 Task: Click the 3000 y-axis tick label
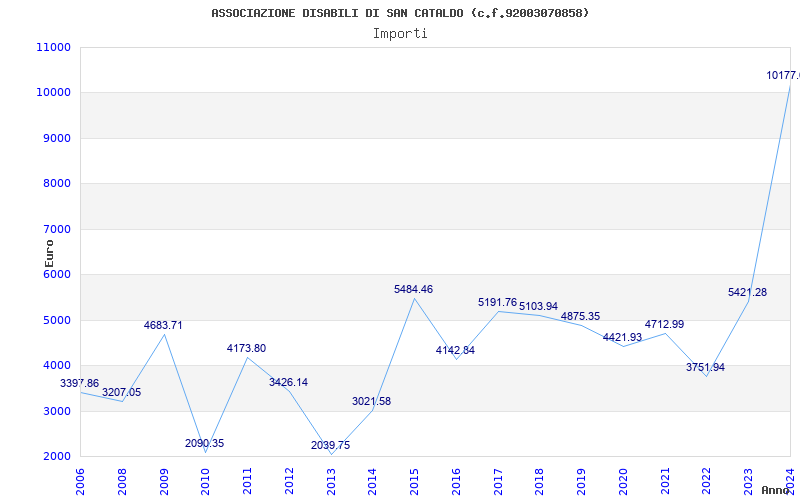[x=56, y=411]
